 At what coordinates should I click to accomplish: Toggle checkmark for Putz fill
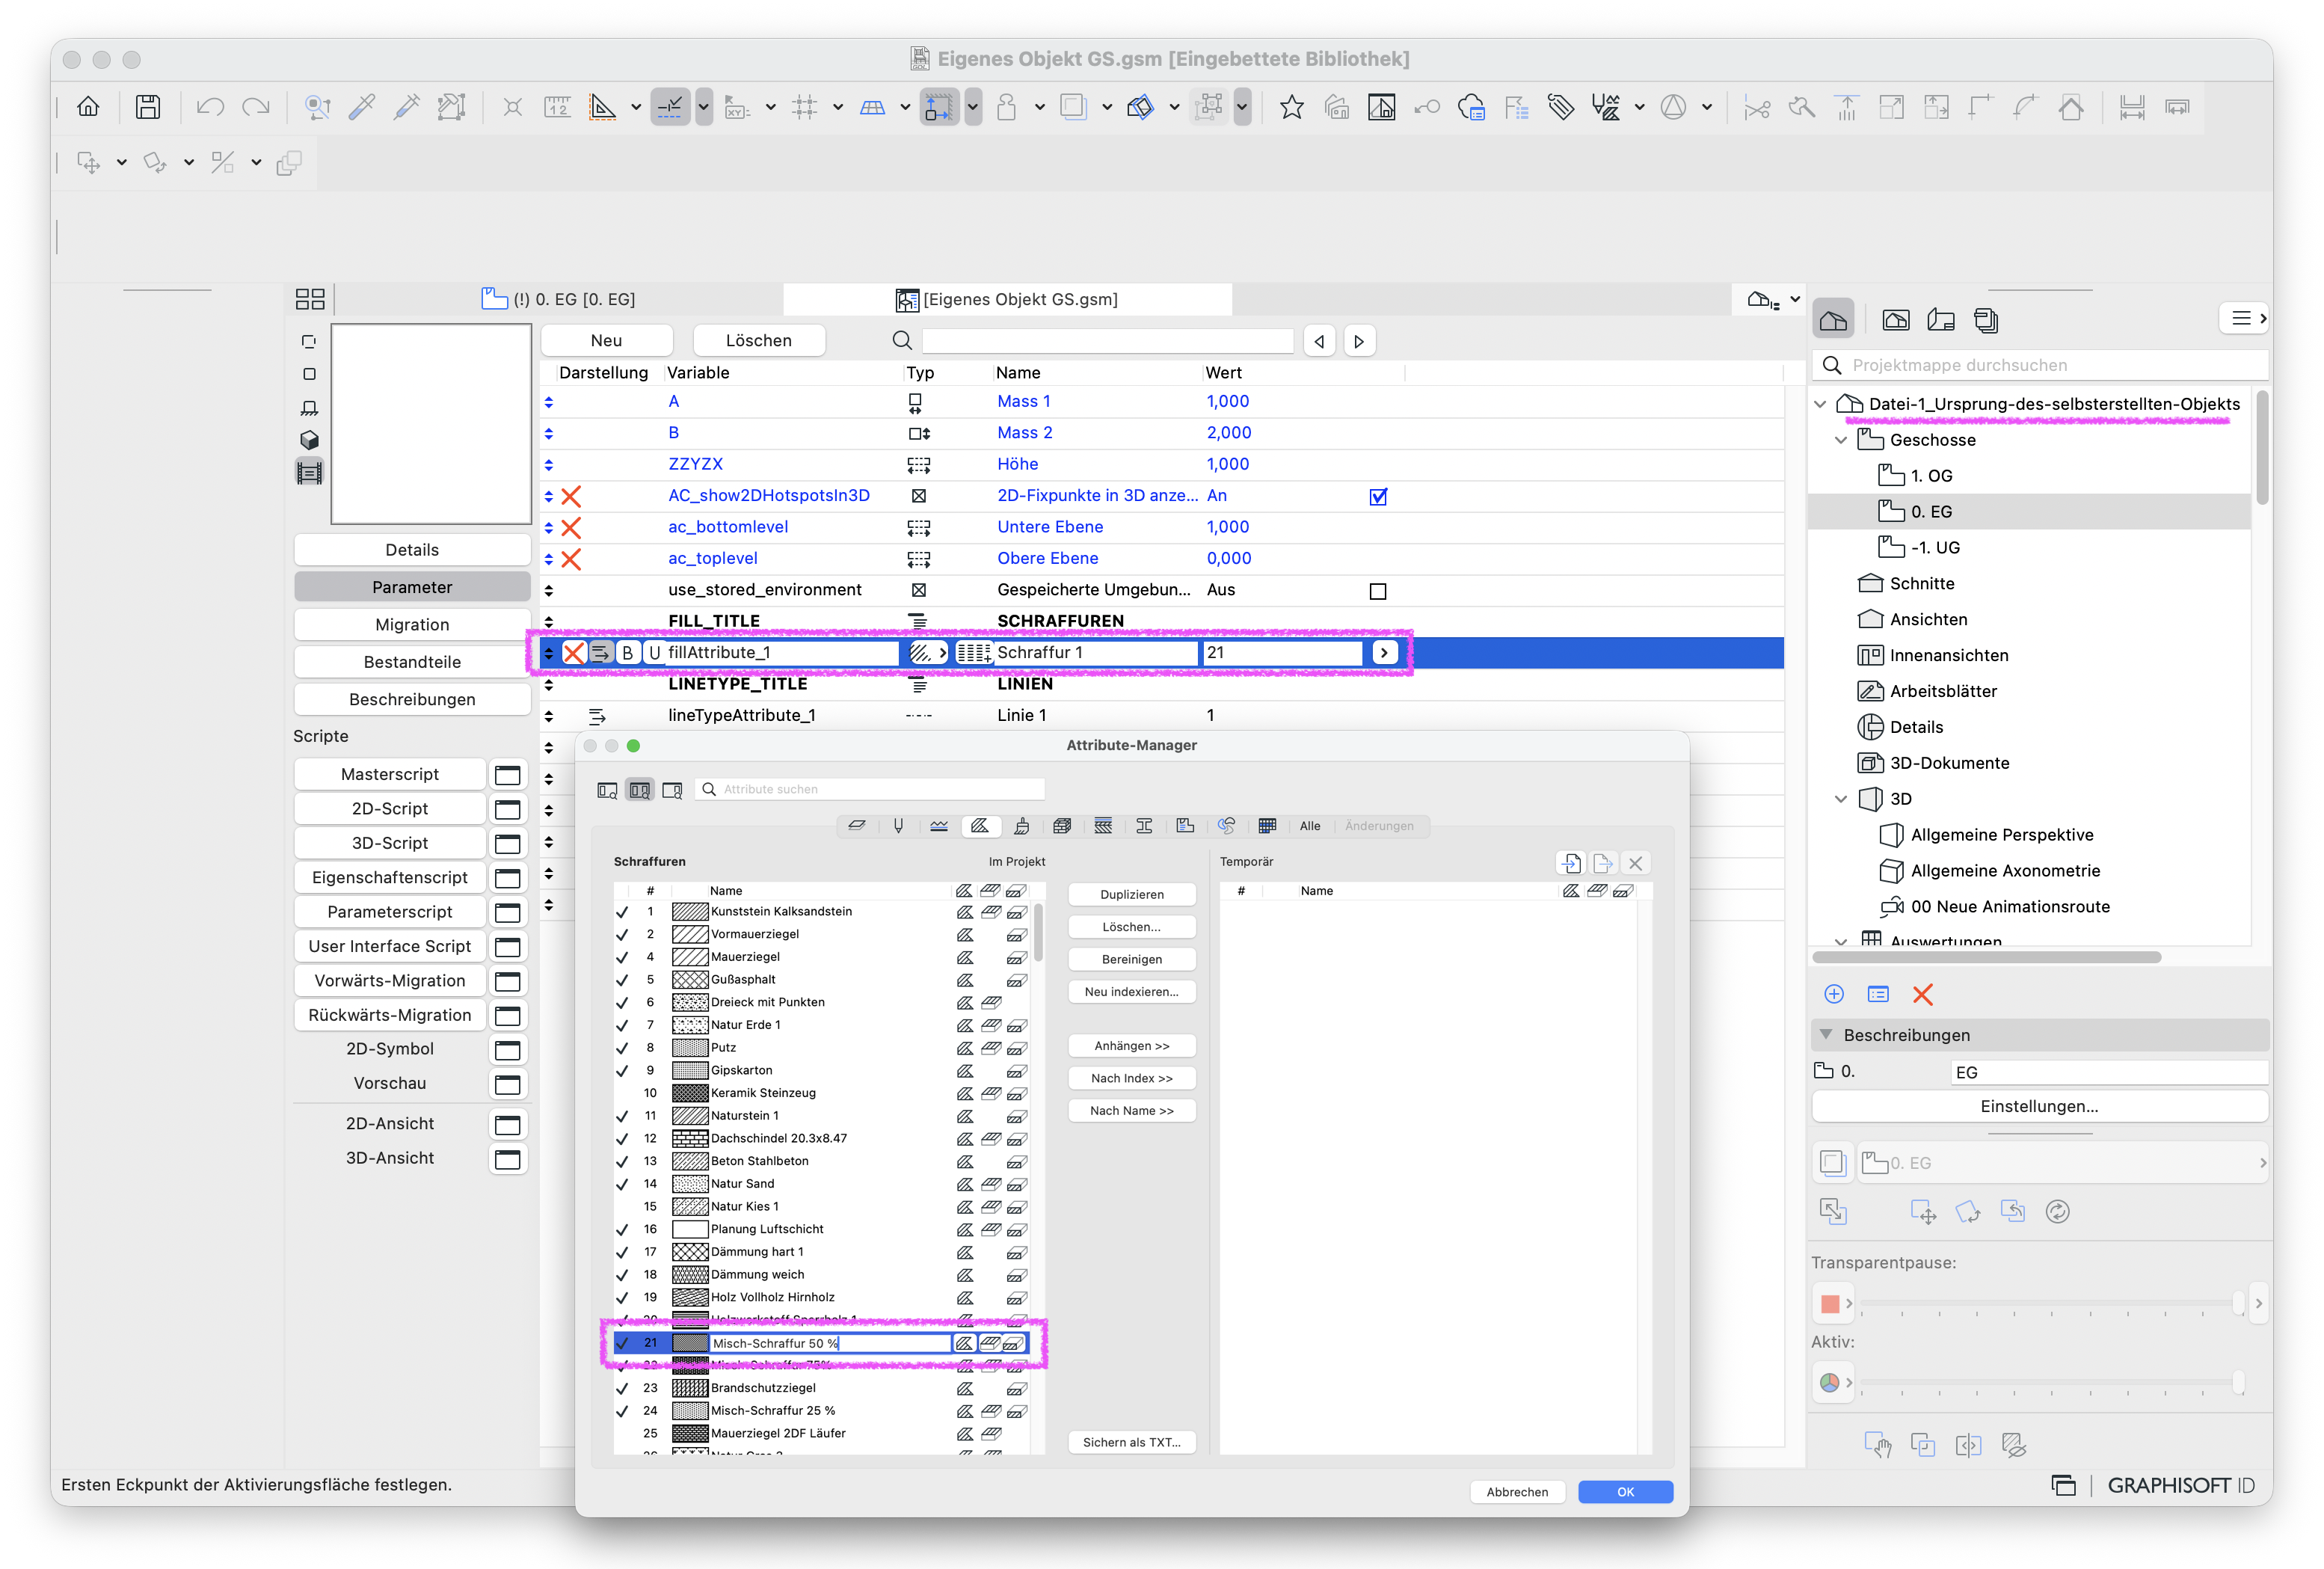click(x=622, y=1048)
